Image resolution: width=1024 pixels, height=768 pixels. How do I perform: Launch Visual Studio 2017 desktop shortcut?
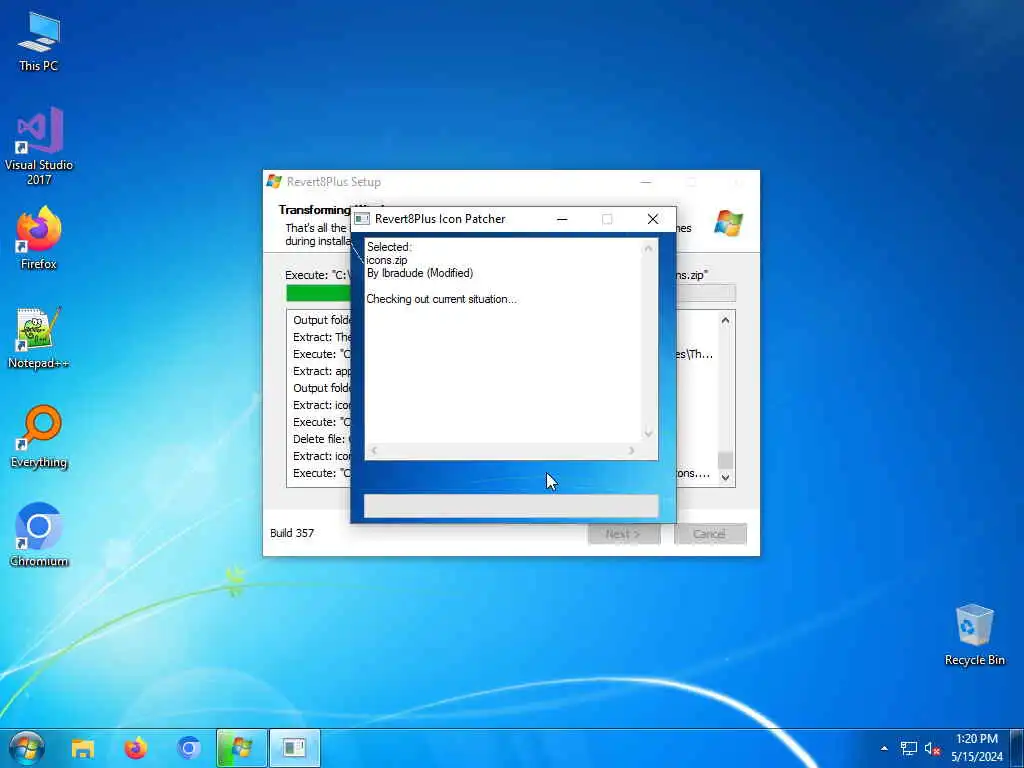pyautogui.click(x=39, y=146)
